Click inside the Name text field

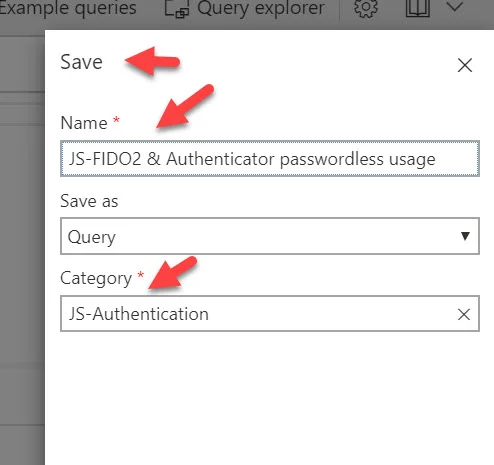pyautogui.click(x=270, y=158)
